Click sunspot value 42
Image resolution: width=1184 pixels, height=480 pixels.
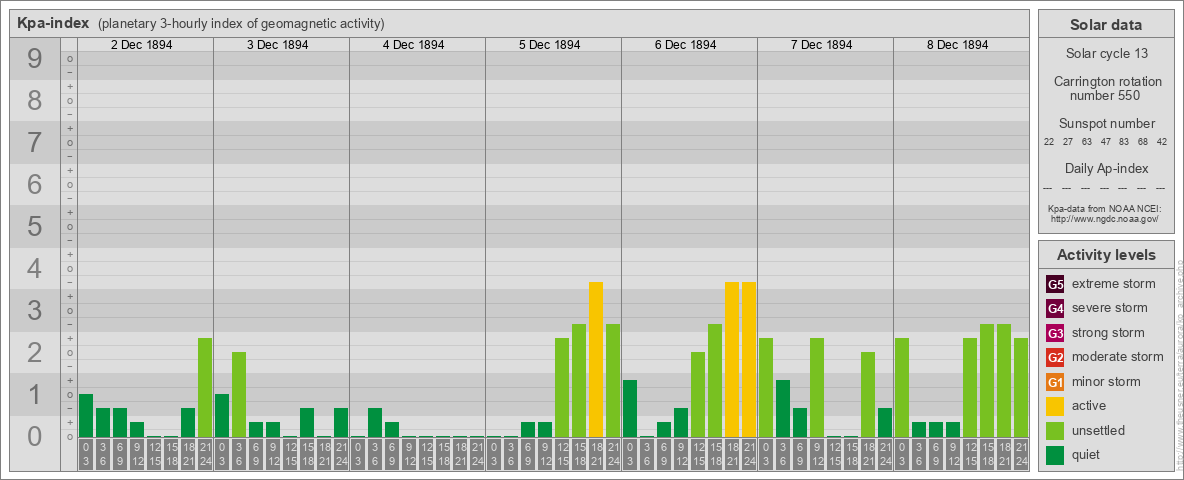(x=1162, y=142)
